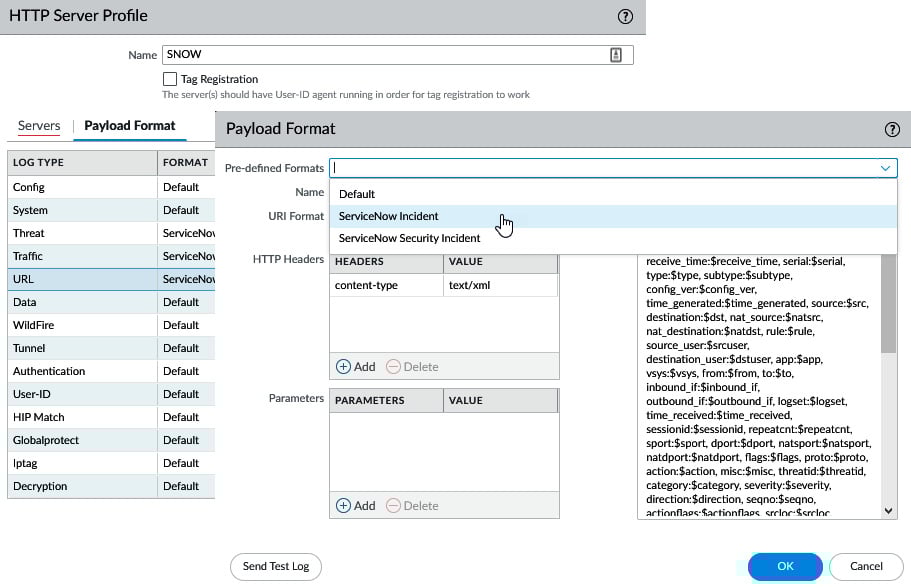The image size is (911, 587).
Task: Enable the Tag Registration checkbox
Action: (170, 79)
